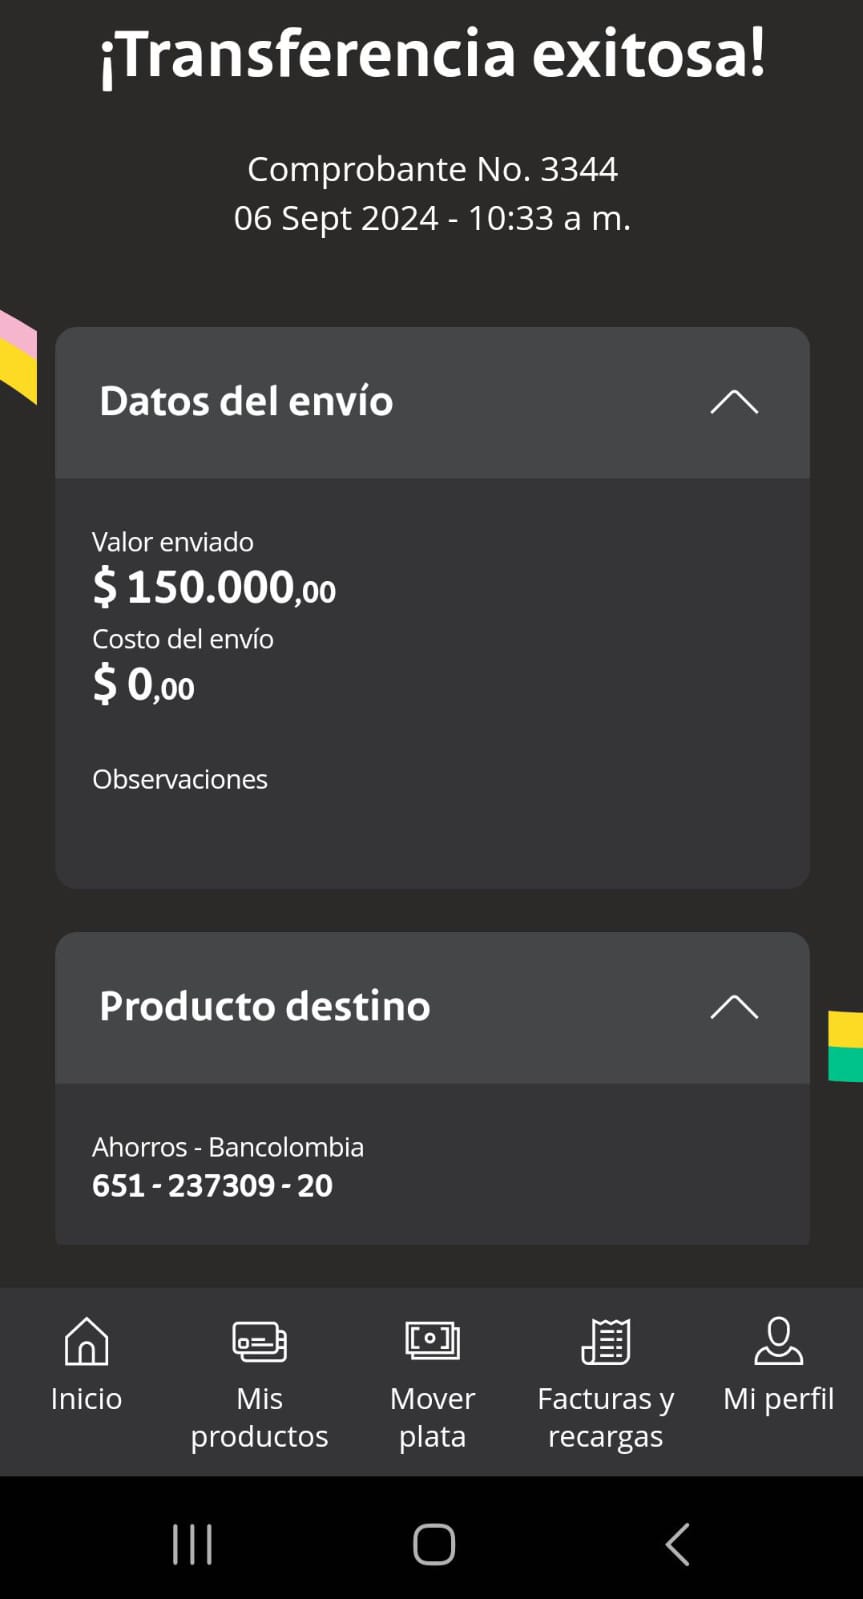Open Mi perfil person icon
The image size is (863, 1599).
pos(778,1341)
